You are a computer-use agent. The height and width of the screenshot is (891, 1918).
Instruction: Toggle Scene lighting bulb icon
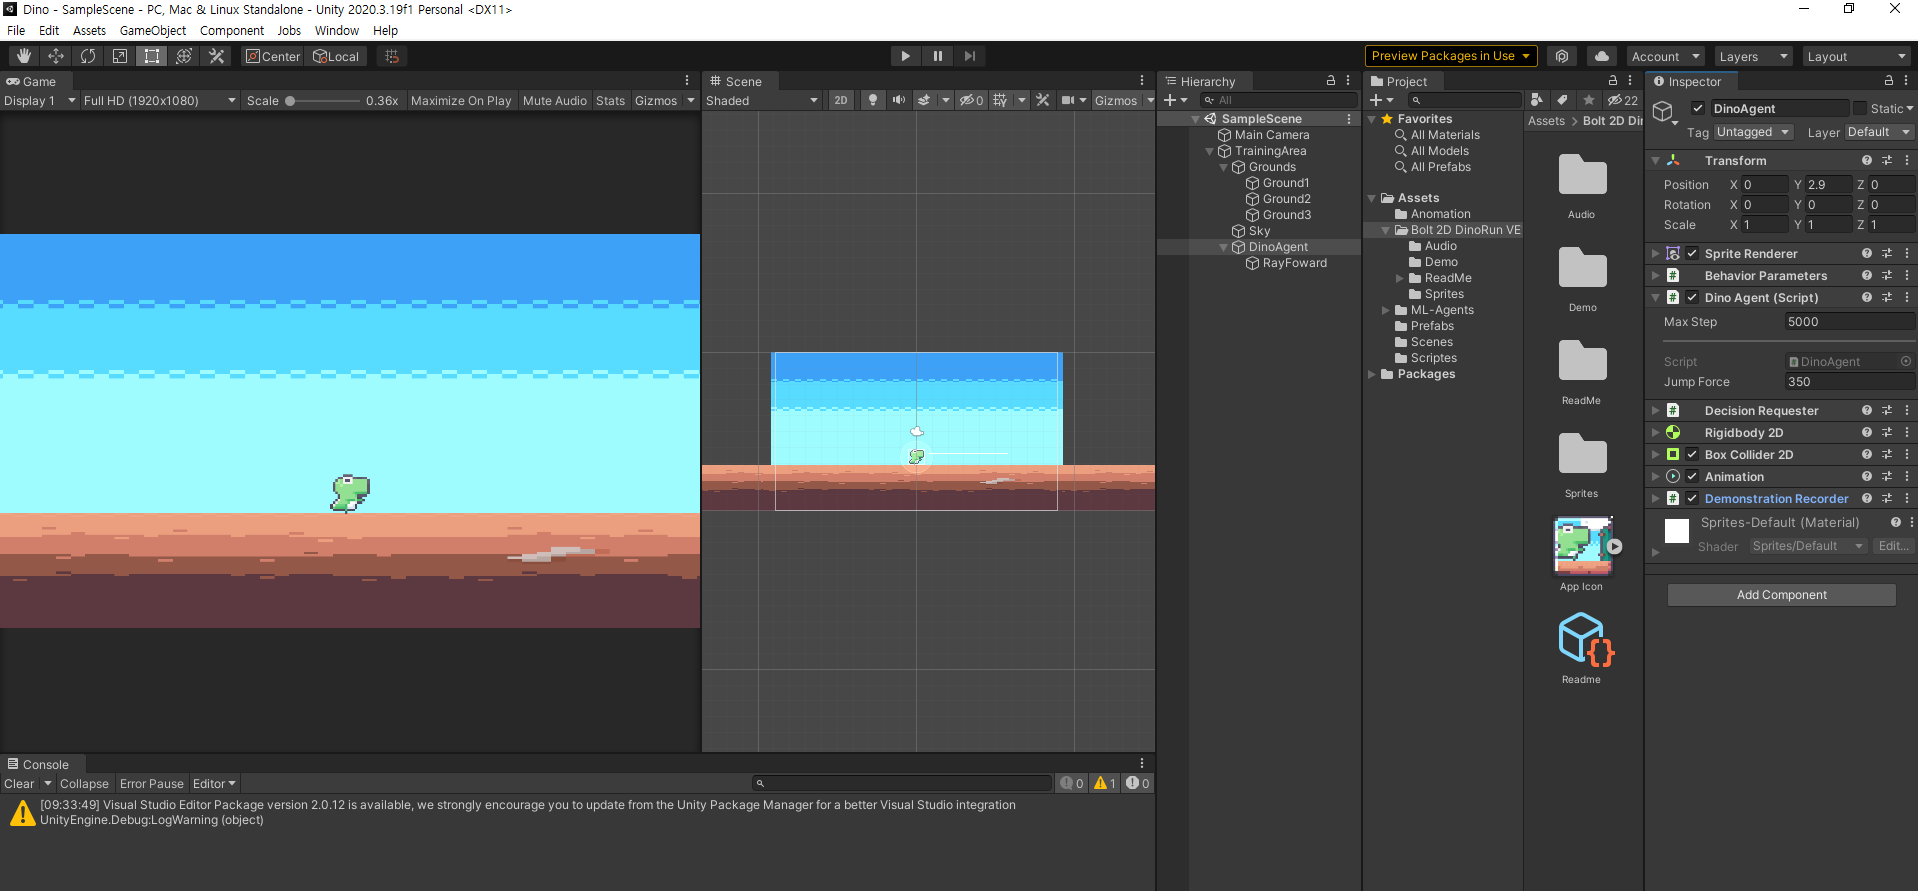pyautogui.click(x=873, y=100)
